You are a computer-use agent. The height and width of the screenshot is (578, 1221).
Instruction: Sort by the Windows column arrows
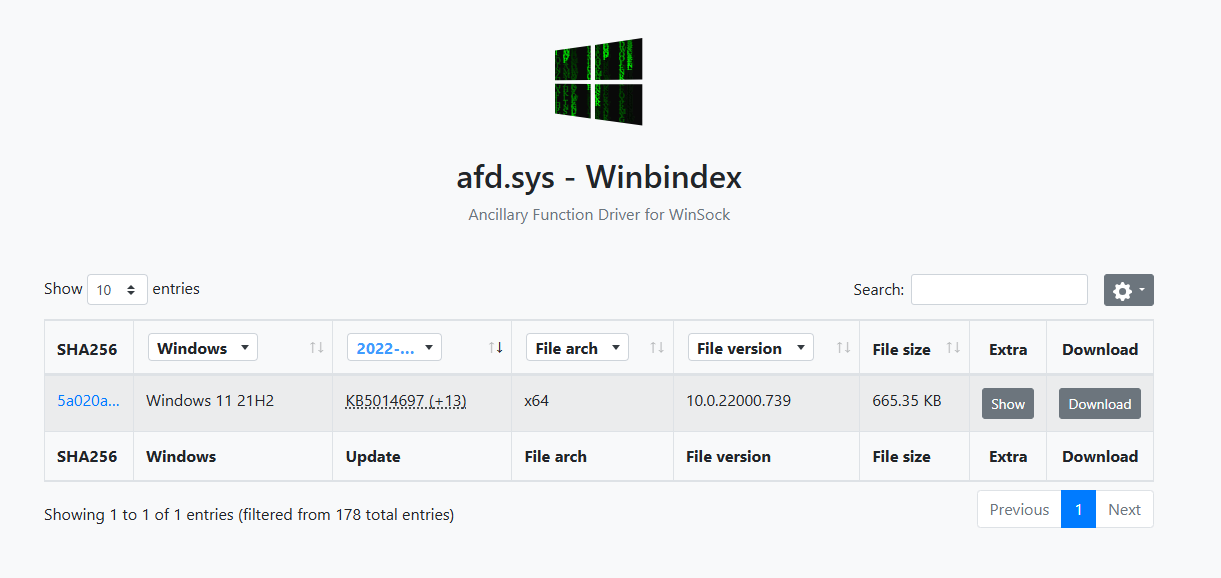tap(317, 348)
